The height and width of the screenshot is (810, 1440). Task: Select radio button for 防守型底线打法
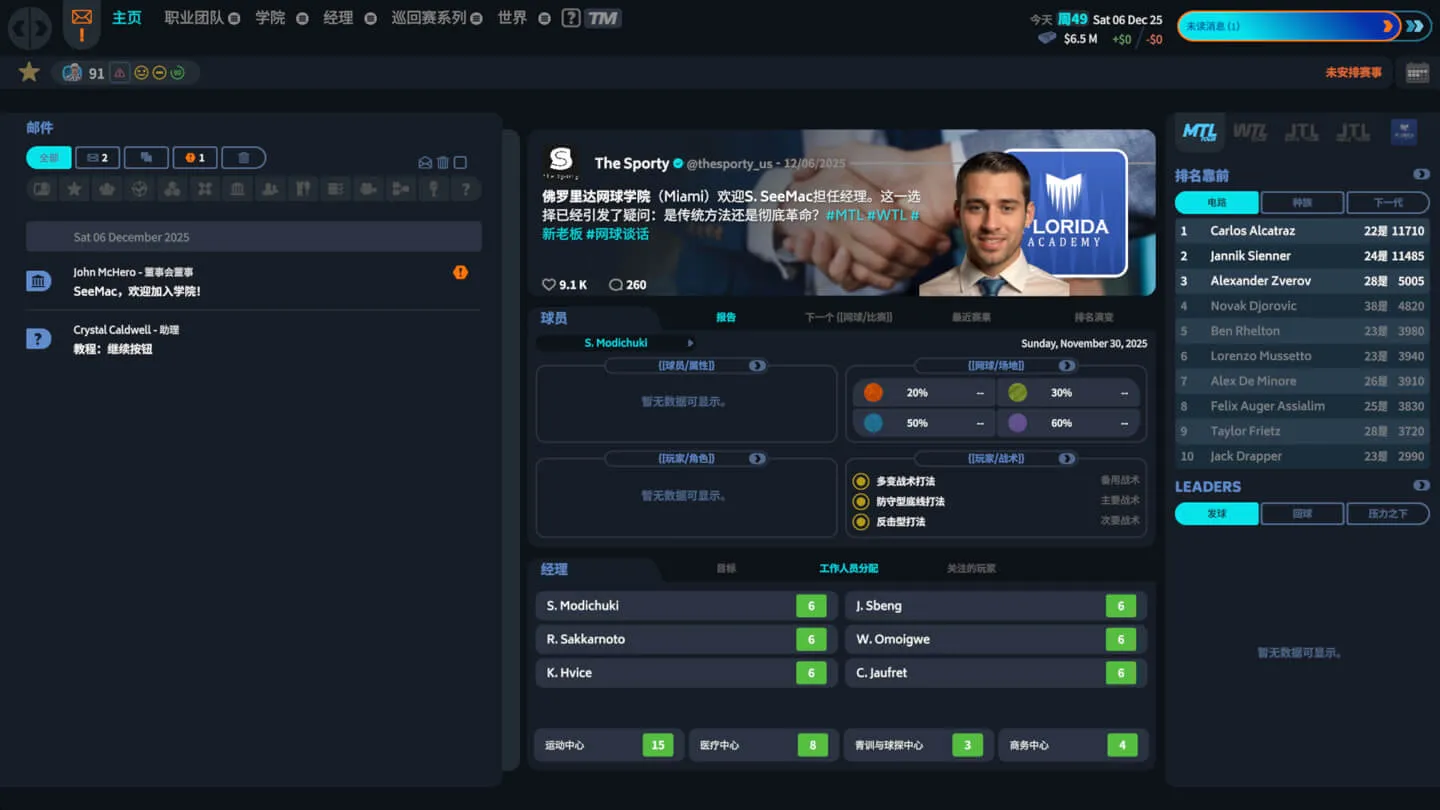(x=860, y=501)
